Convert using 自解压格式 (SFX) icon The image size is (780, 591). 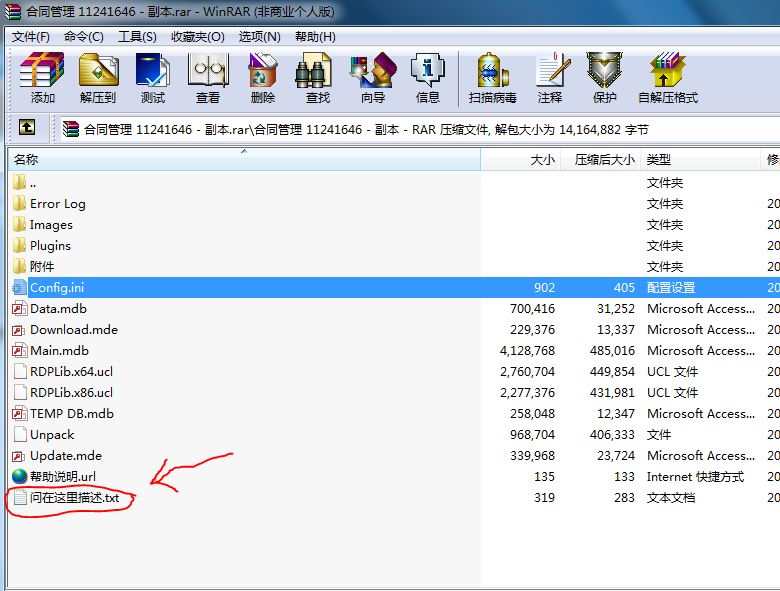(668, 70)
